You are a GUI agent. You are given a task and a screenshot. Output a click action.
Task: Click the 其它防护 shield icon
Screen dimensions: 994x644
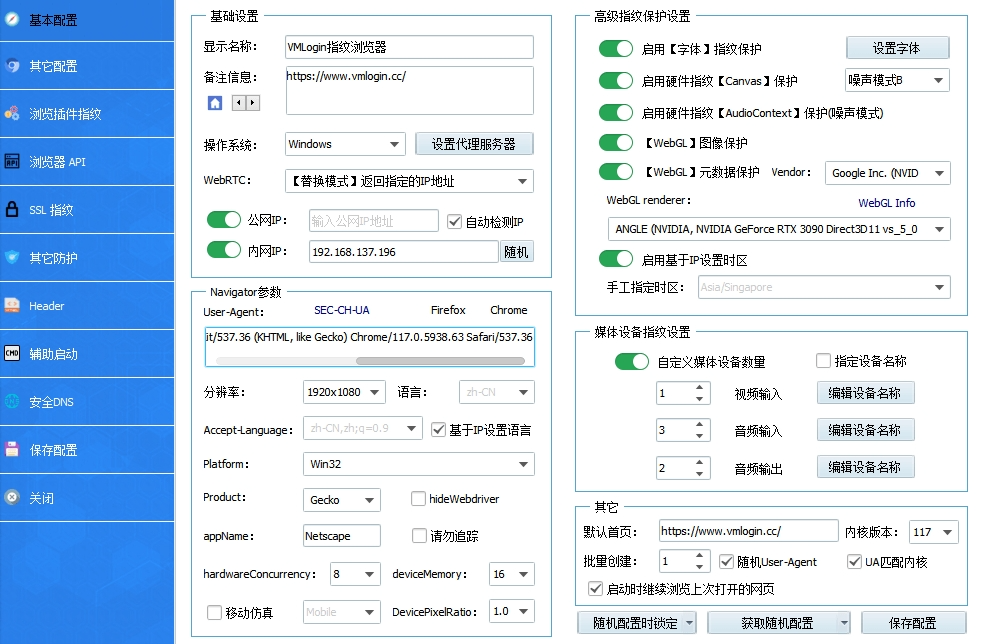(x=55, y=258)
